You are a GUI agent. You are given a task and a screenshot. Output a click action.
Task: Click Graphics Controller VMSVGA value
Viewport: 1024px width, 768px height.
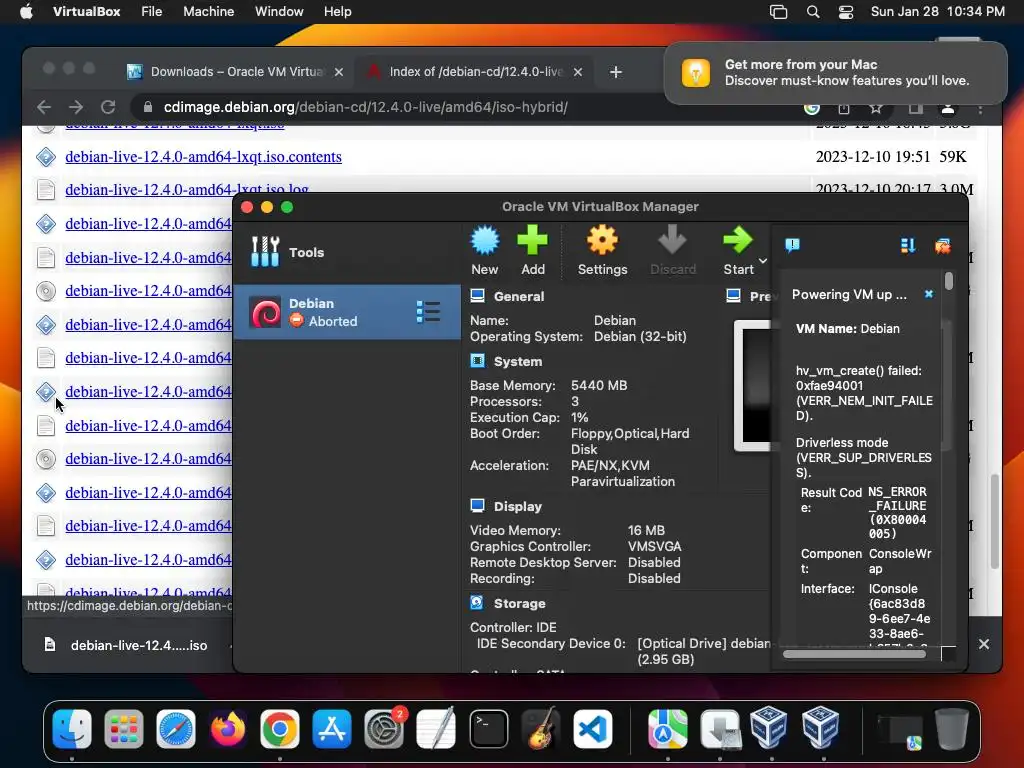pyautogui.click(x=654, y=546)
